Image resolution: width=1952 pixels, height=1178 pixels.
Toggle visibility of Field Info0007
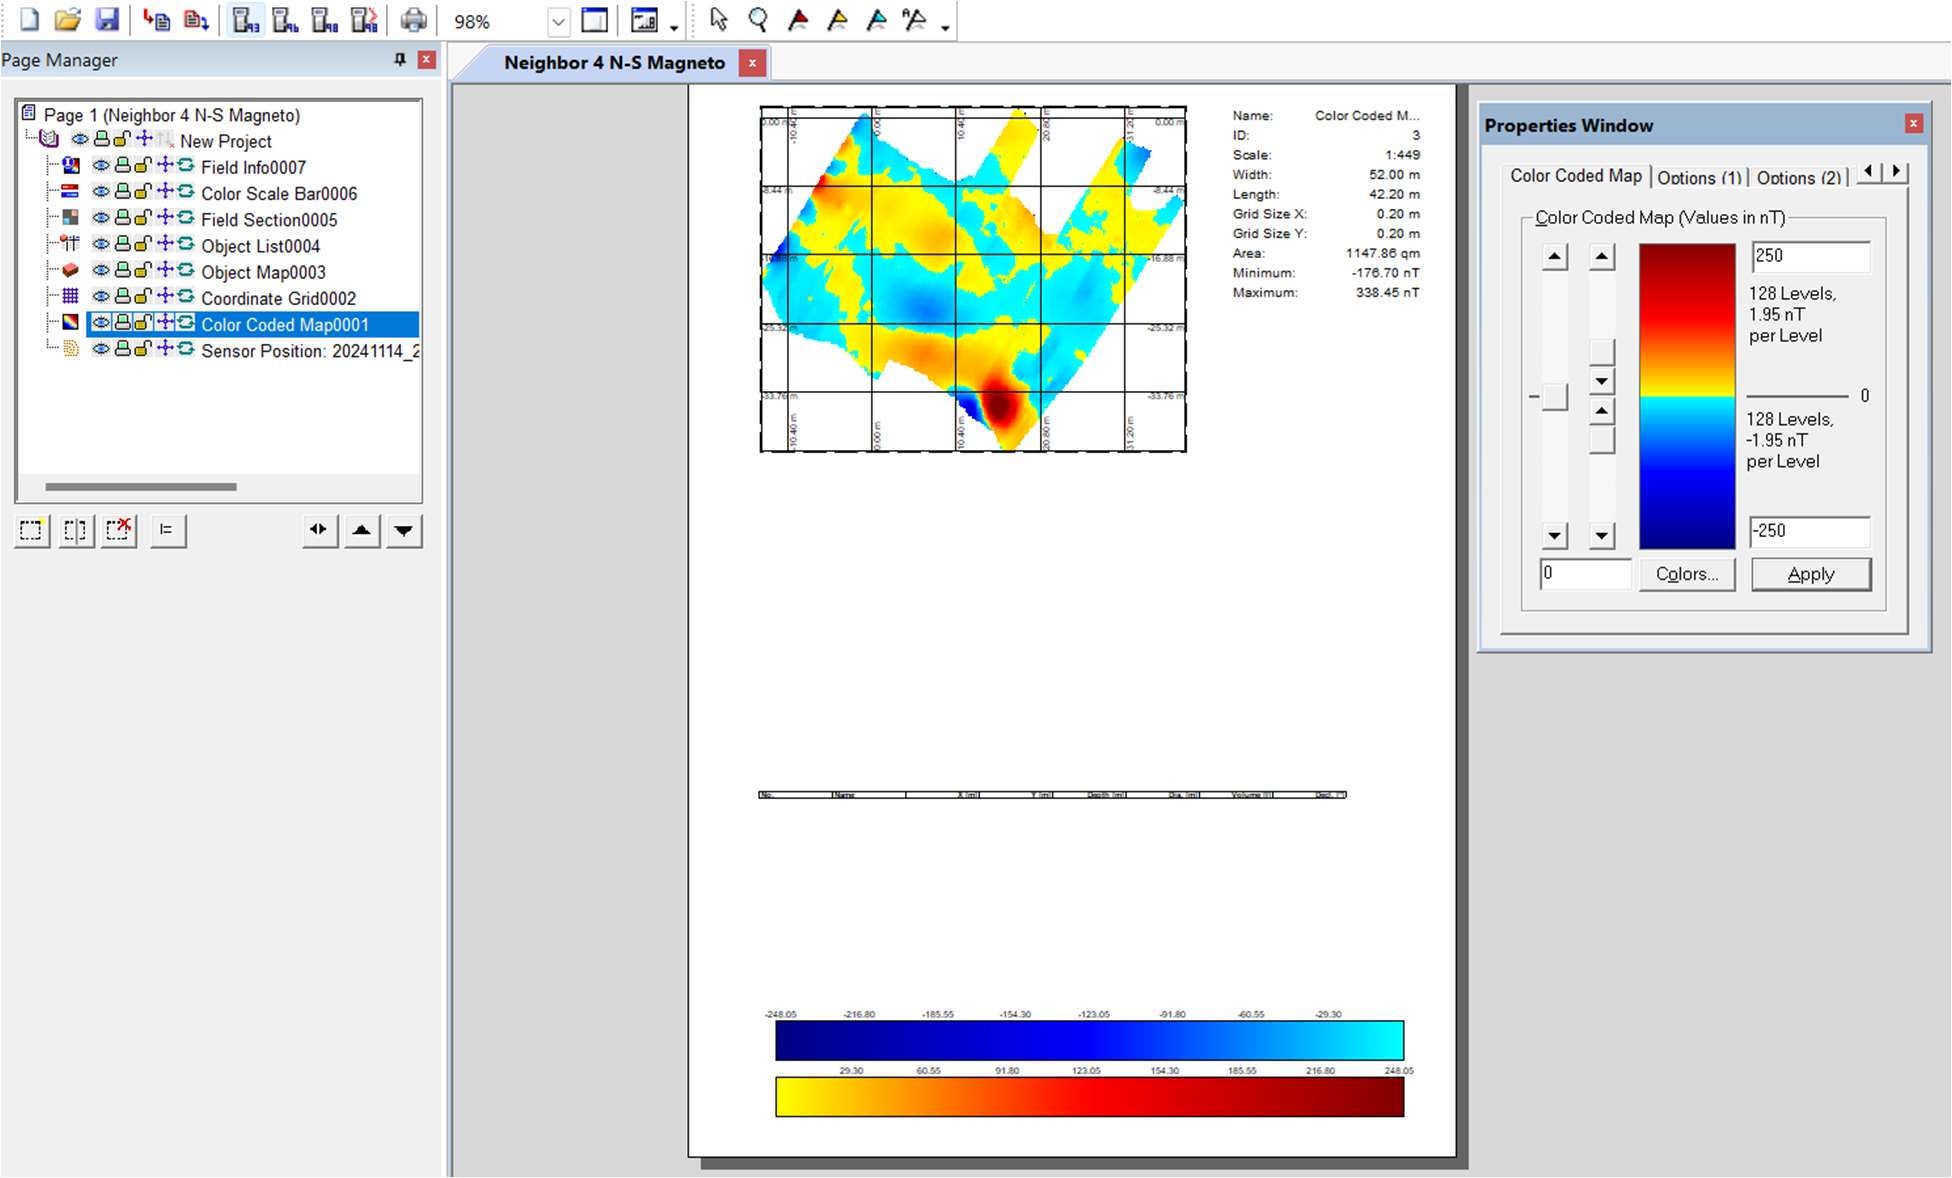[101, 166]
